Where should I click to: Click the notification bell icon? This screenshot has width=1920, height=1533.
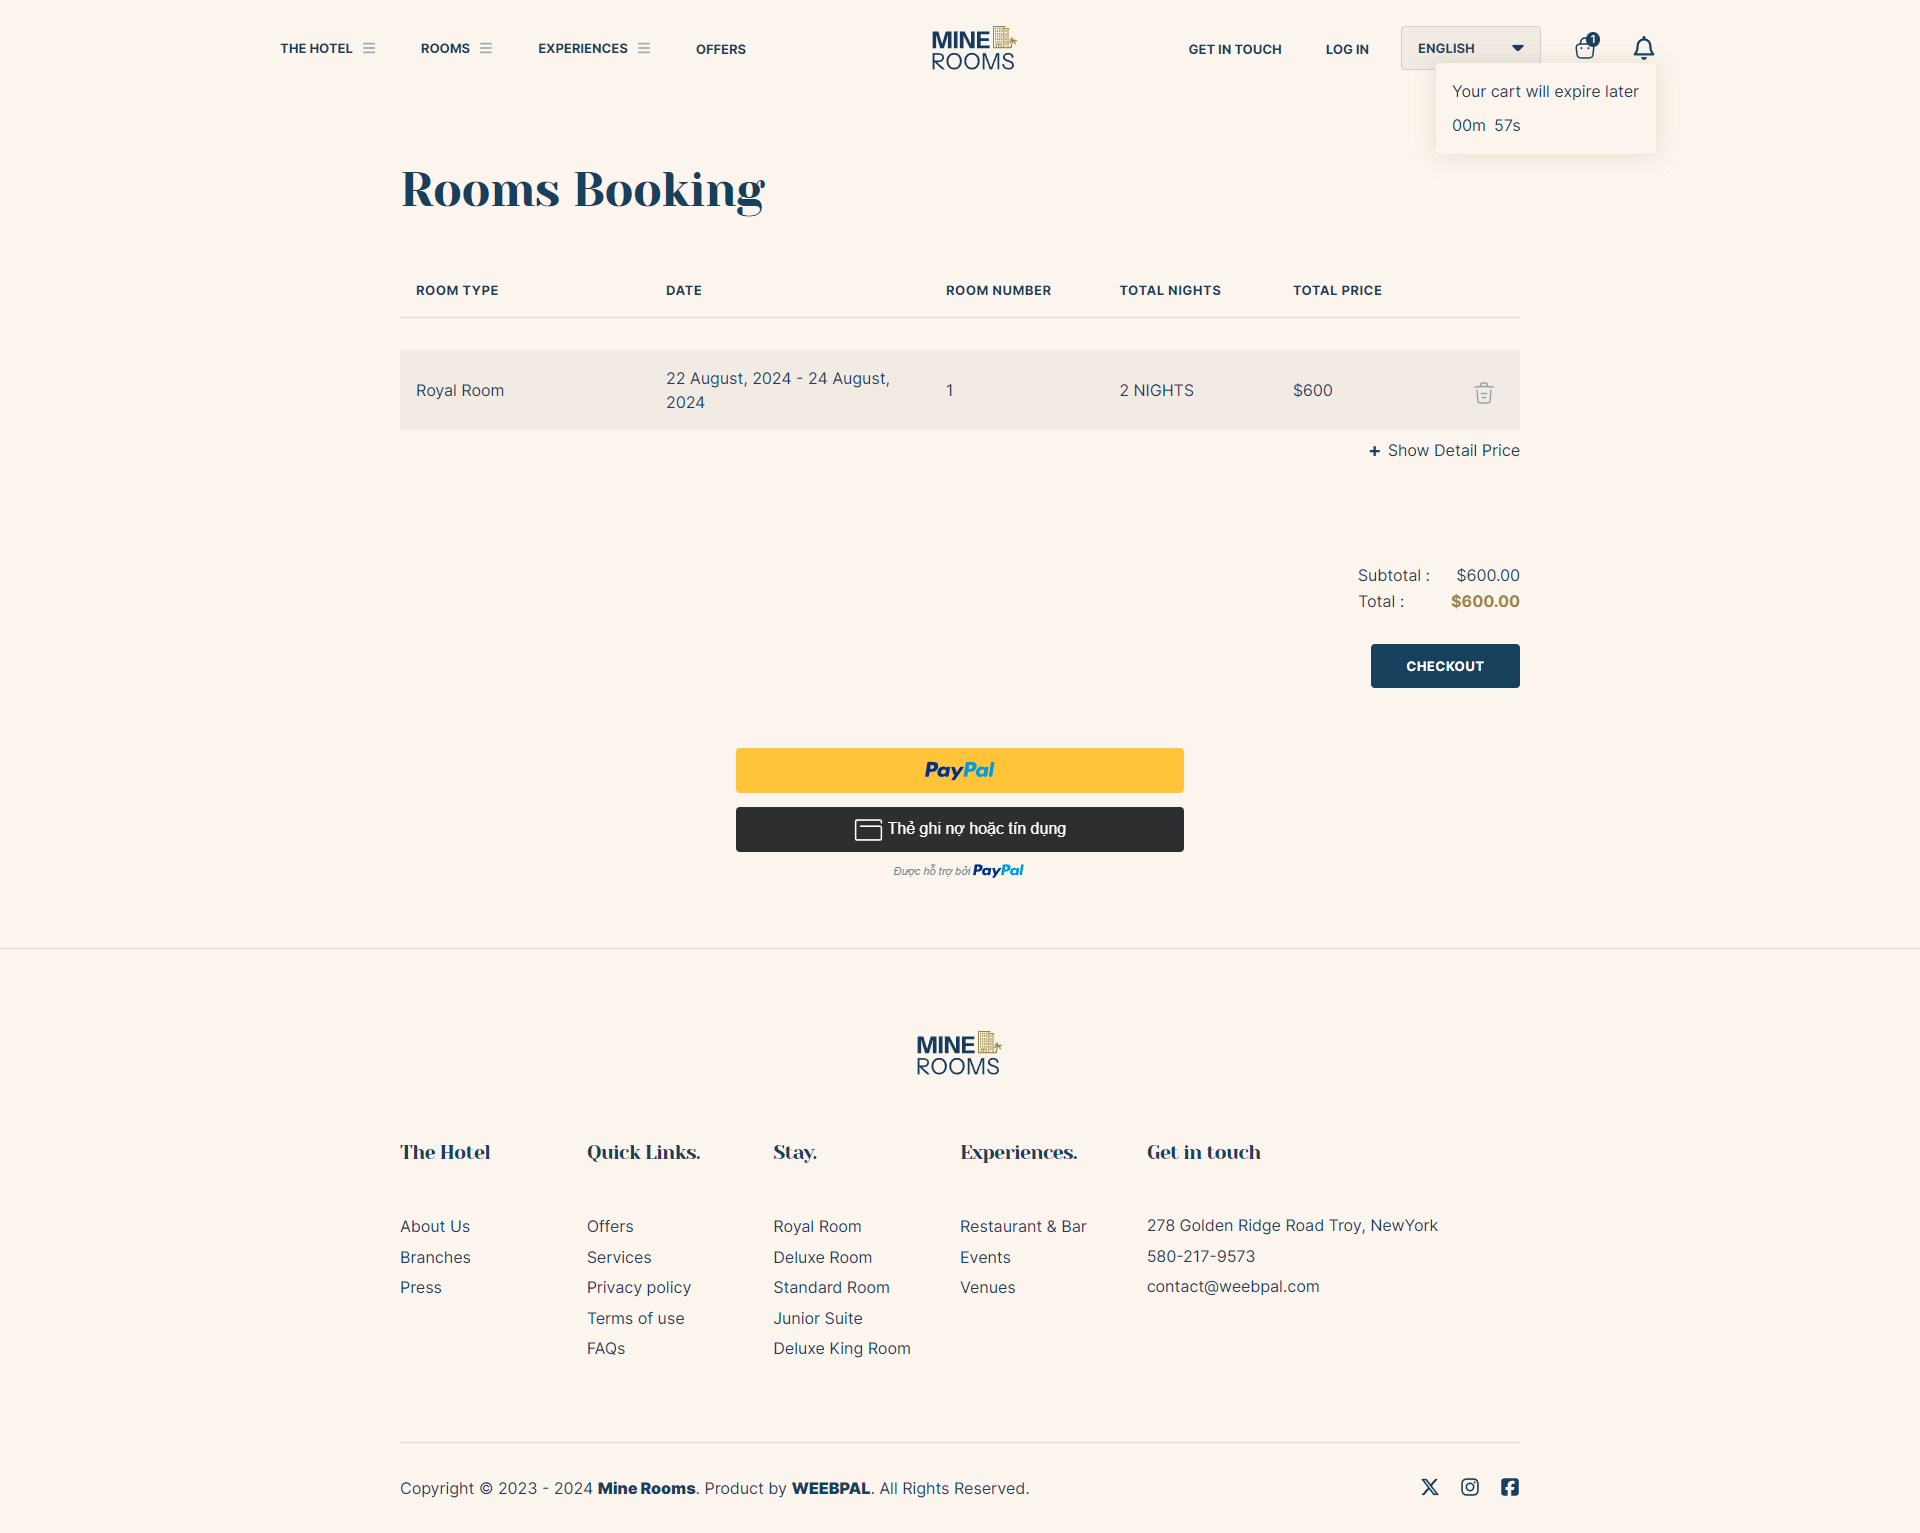[1645, 47]
